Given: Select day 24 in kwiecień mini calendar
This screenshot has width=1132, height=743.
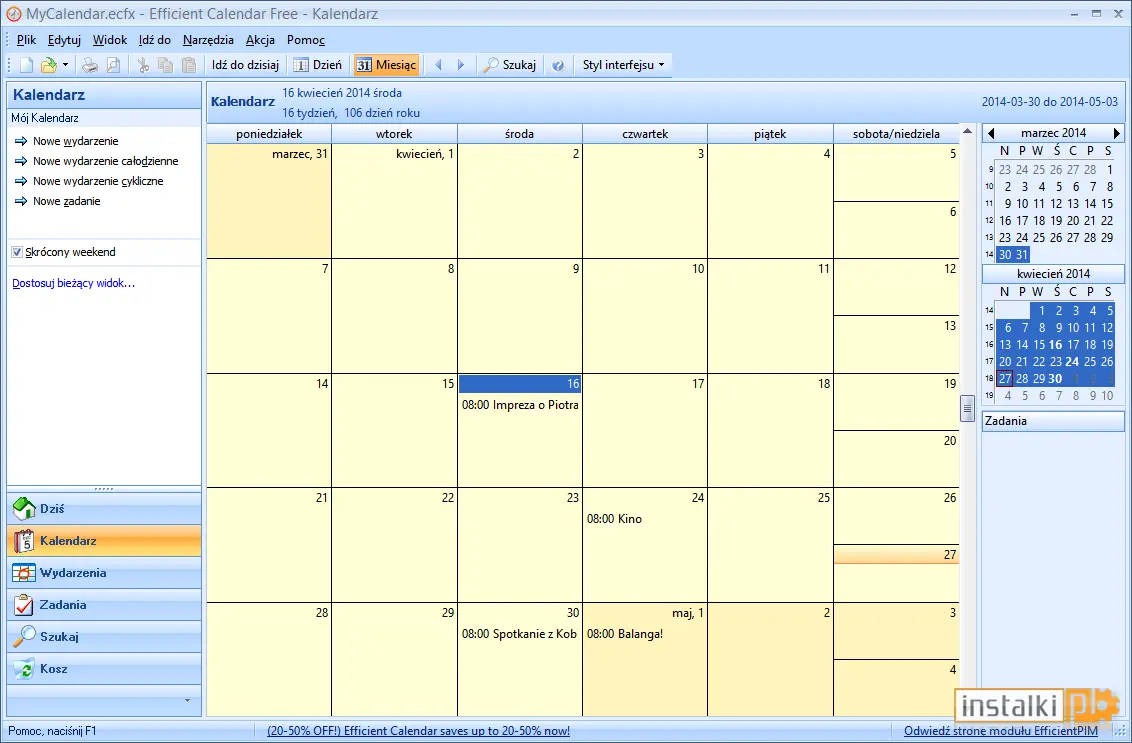Looking at the screenshot, I should [1072, 362].
